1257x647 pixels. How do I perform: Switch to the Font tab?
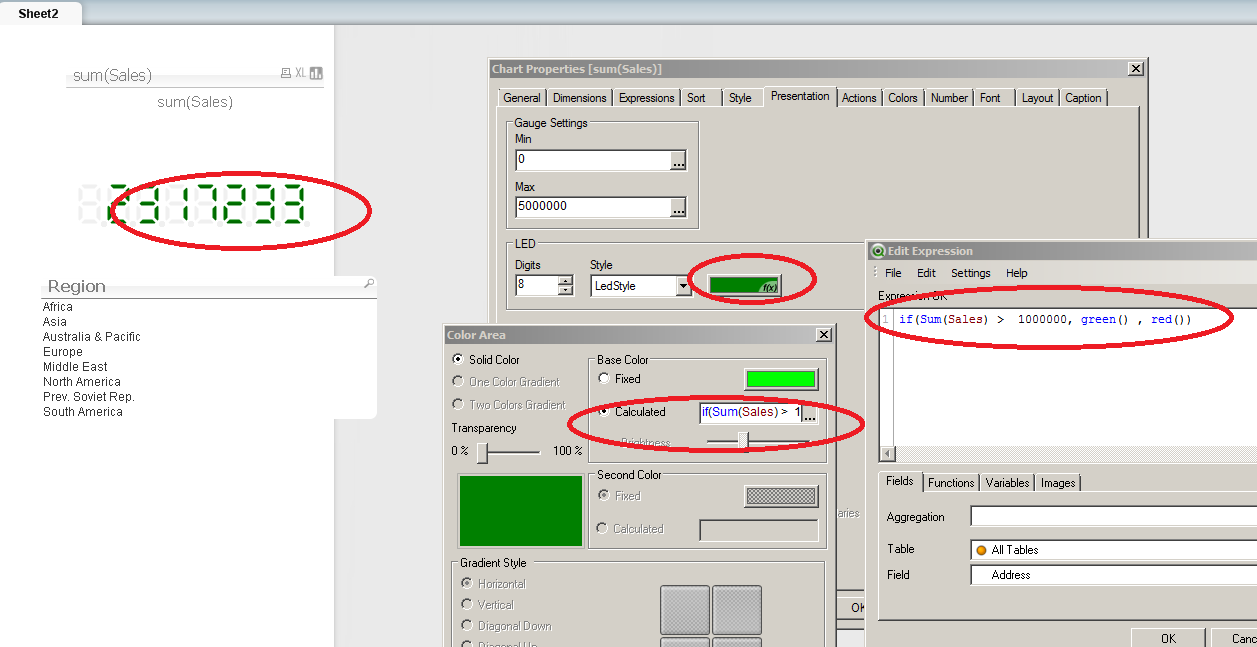point(990,98)
